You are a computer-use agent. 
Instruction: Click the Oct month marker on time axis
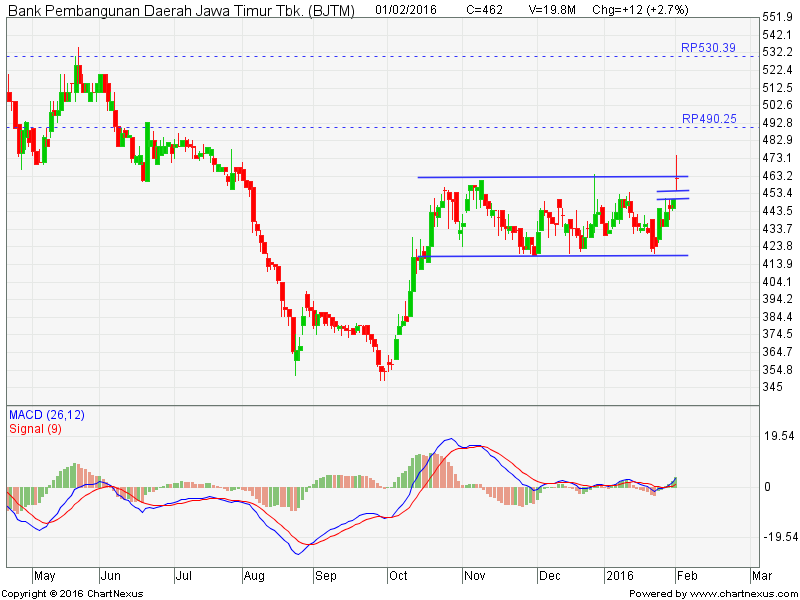click(x=399, y=577)
